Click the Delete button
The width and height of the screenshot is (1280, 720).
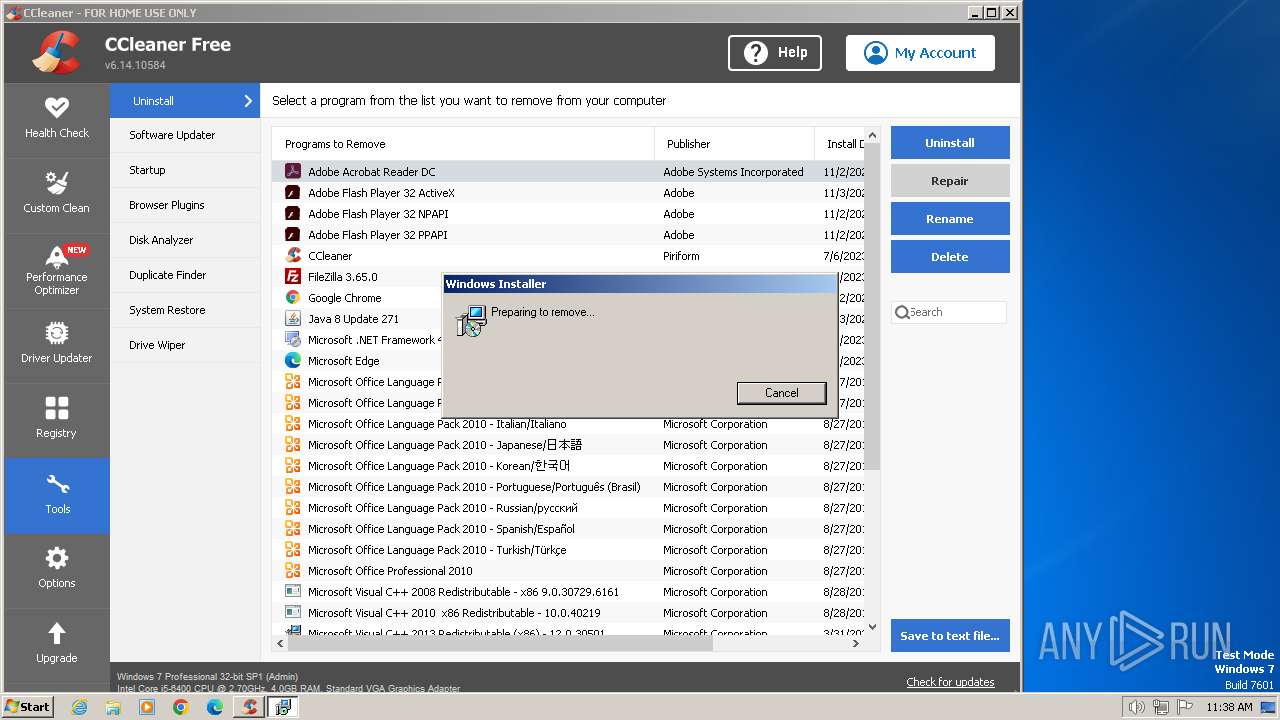950,257
